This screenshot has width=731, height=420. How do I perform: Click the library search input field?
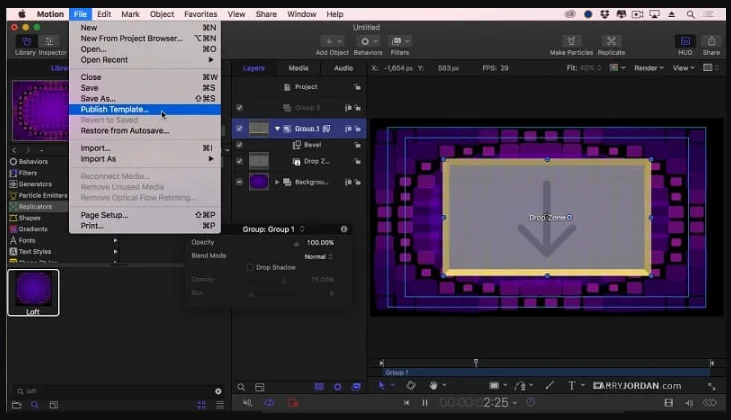[x=117, y=391]
